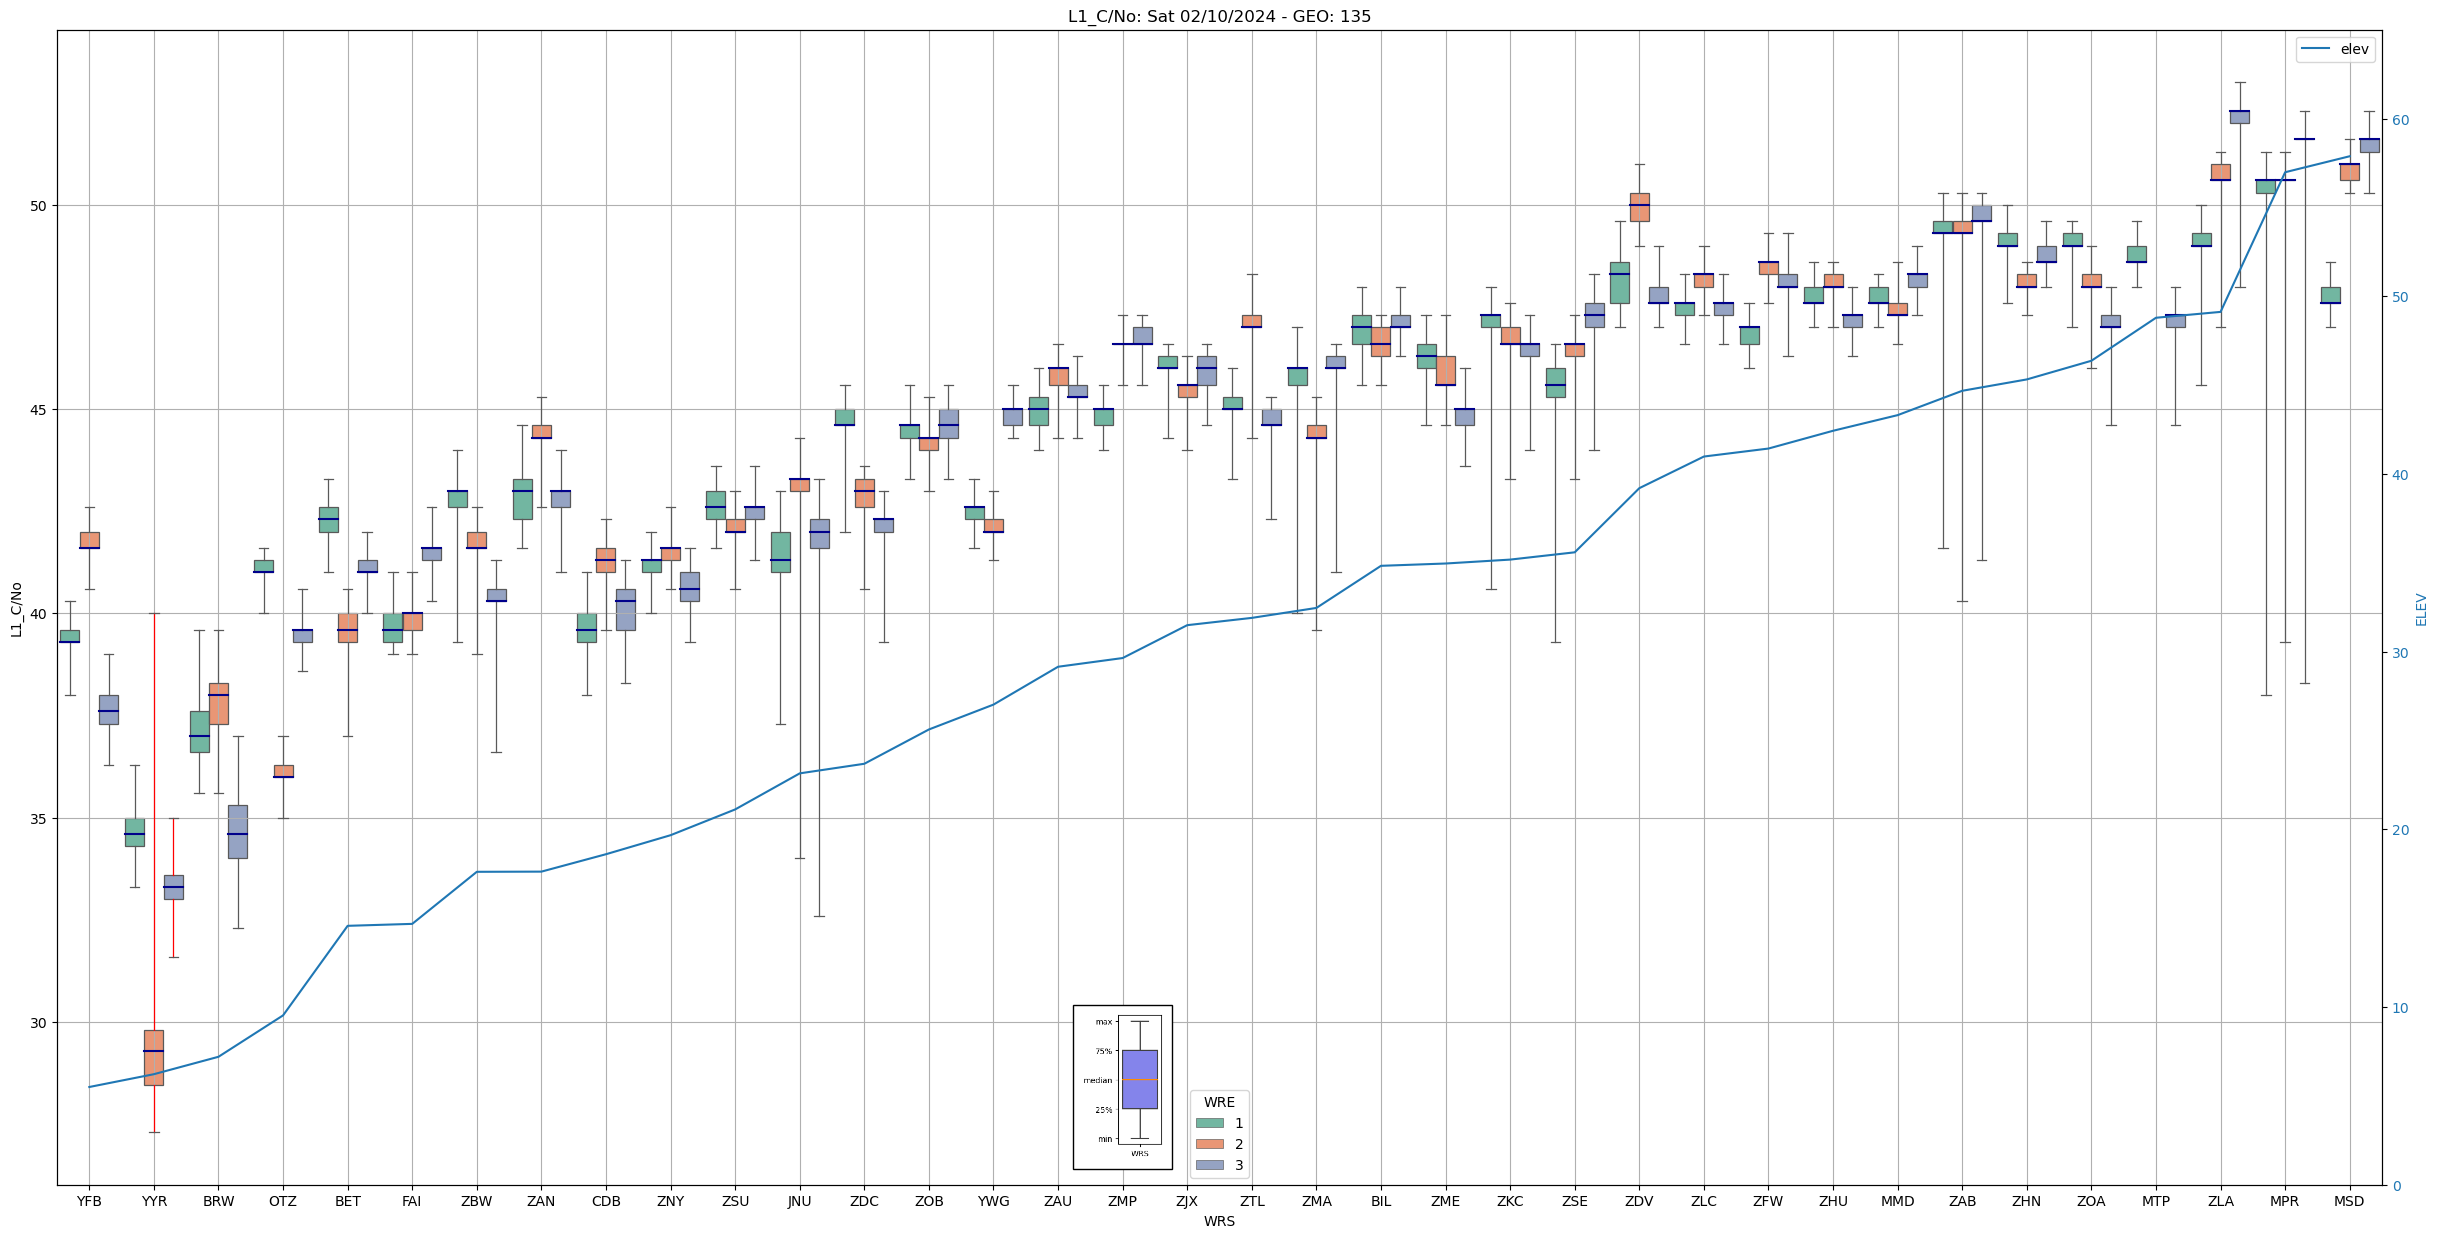Click the WRS x-axis title

tap(1219, 1221)
